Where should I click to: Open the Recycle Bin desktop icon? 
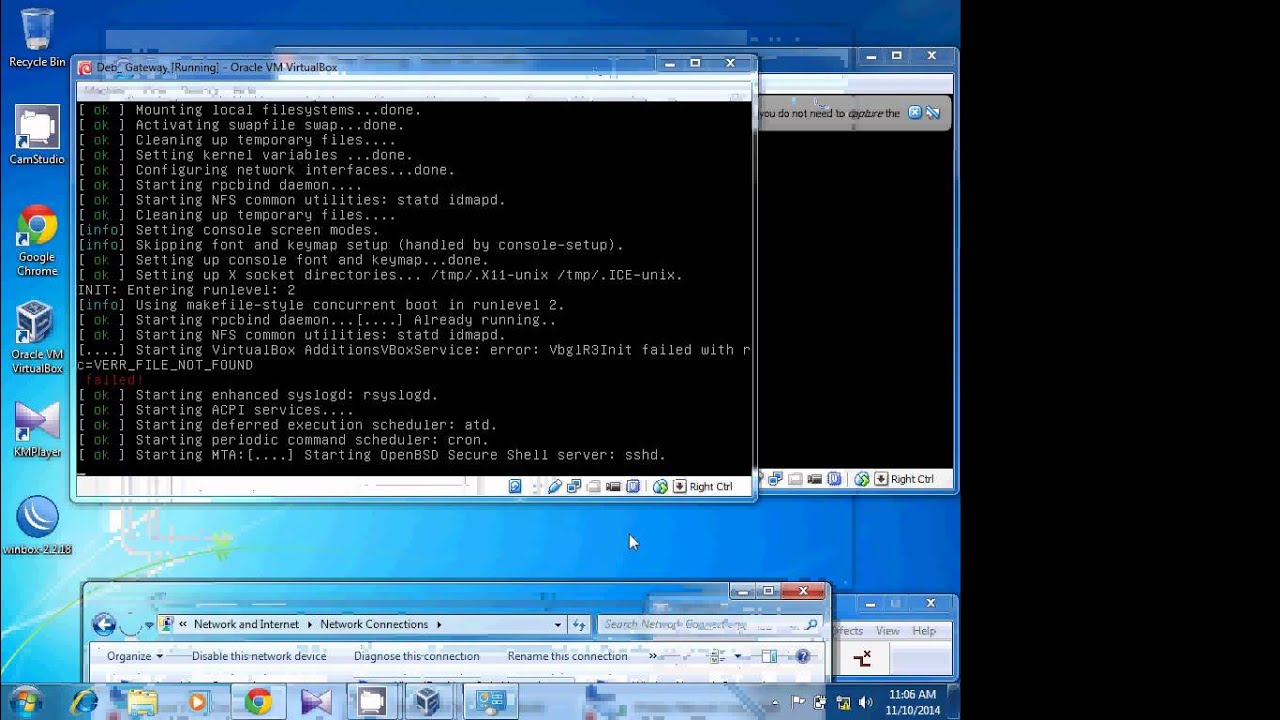click(37, 38)
